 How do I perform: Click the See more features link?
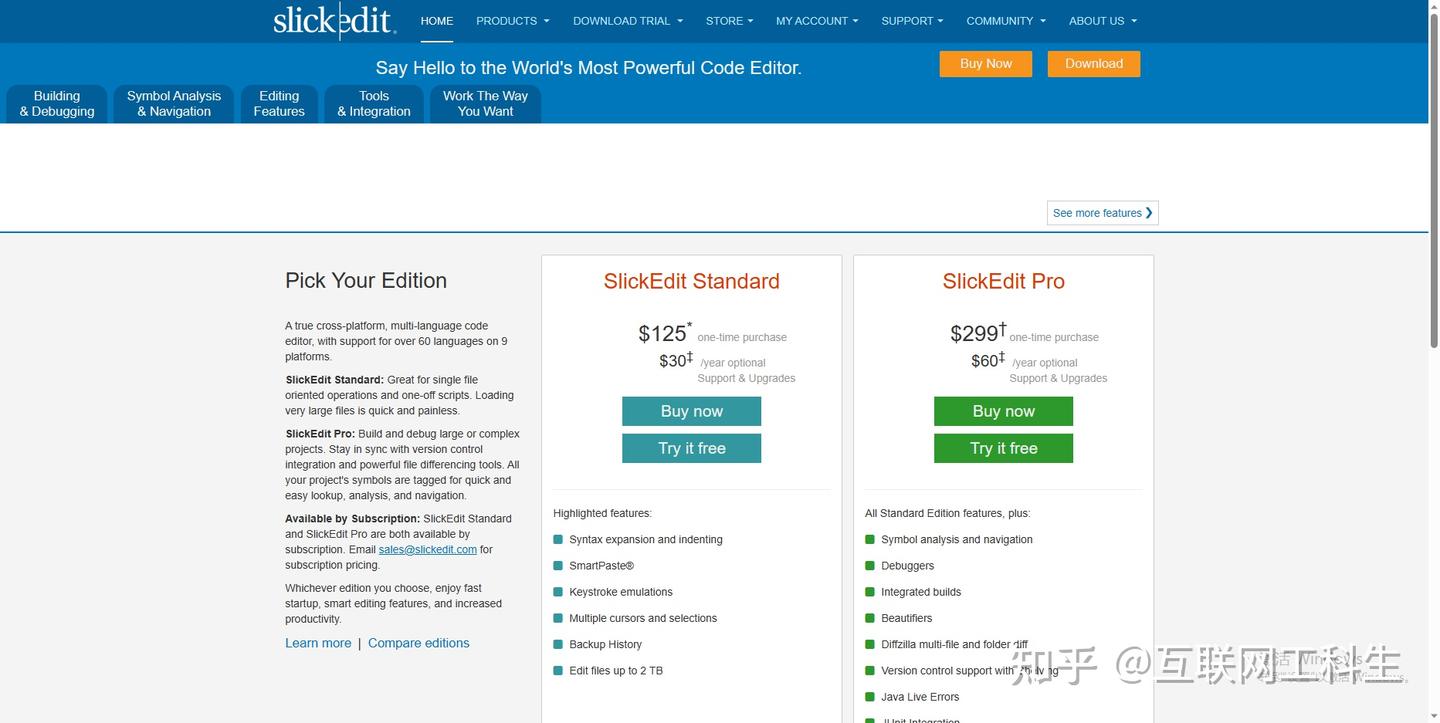click(1102, 213)
